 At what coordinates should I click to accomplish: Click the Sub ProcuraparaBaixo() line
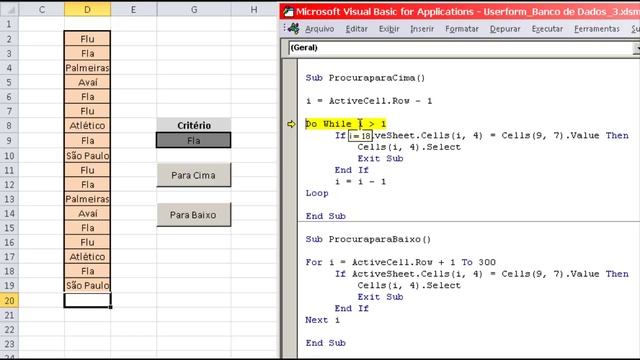[368, 239]
